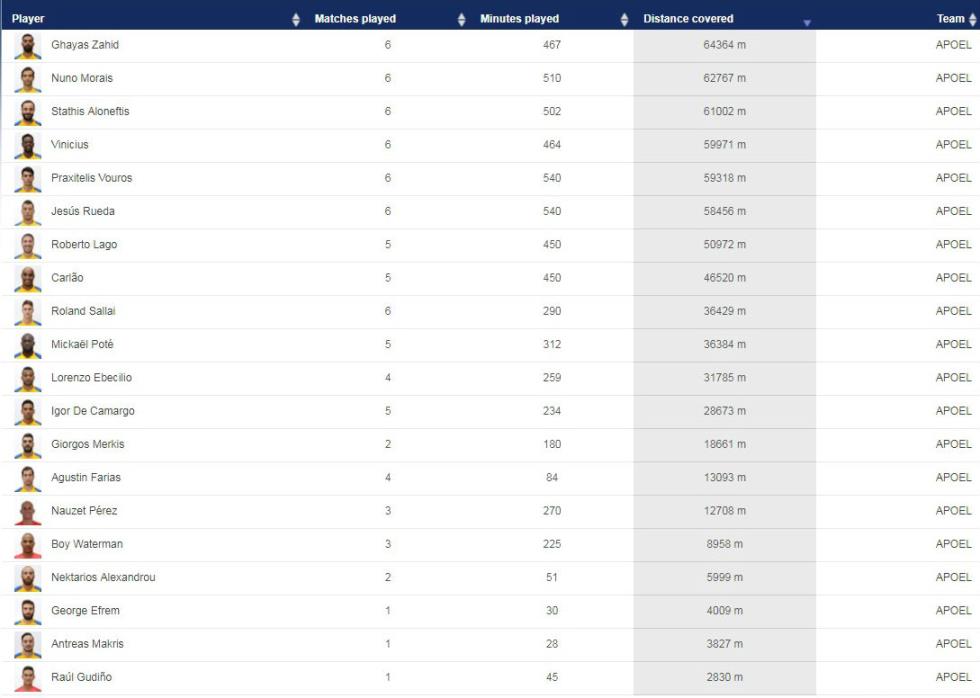Click minutes value 467

(x=552, y=45)
